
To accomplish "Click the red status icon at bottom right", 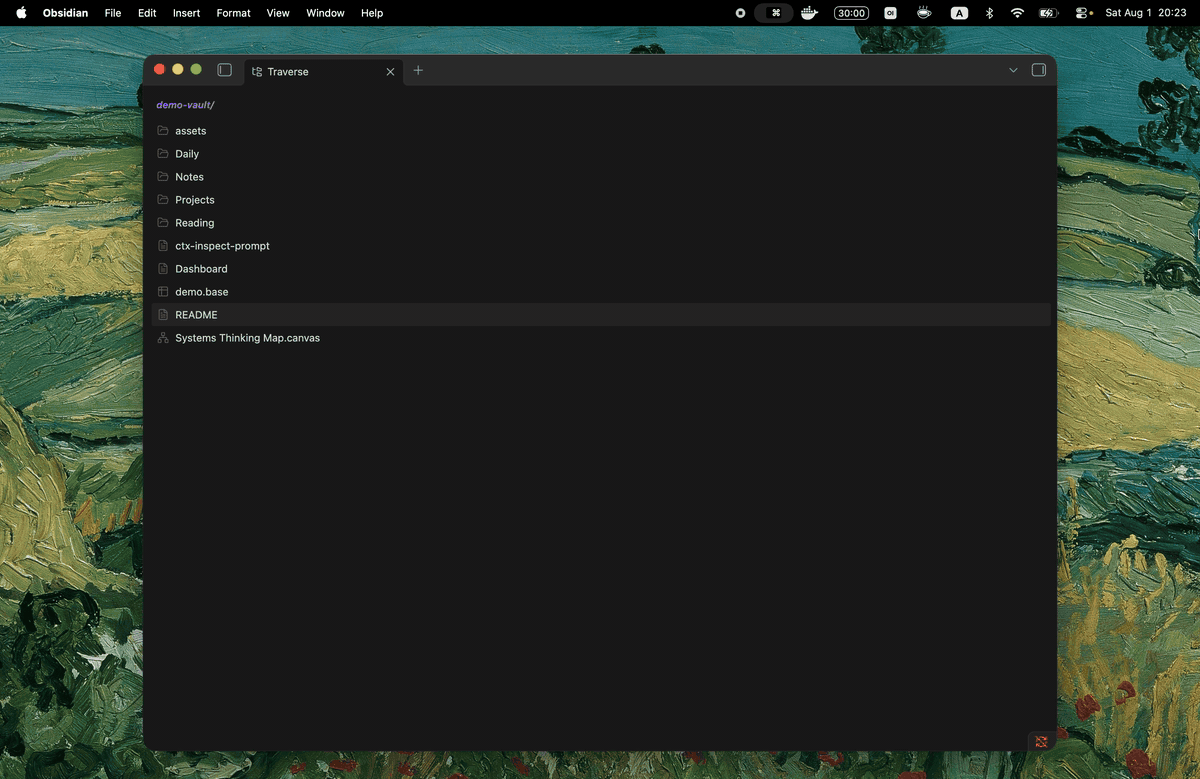I will [1041, 741].
